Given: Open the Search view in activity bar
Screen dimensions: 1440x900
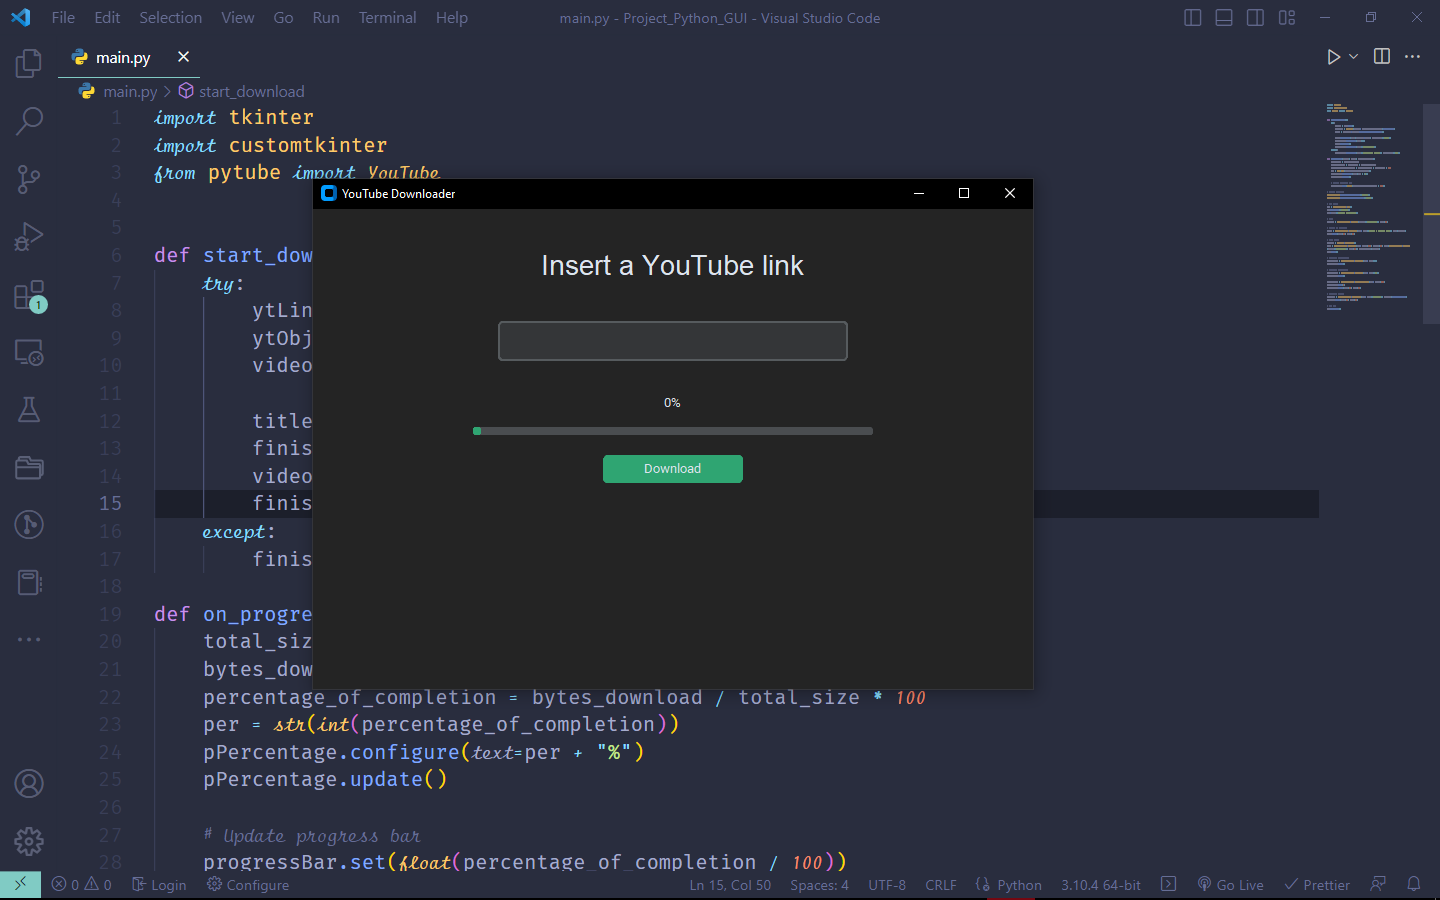Looking at the screenshot, I should click(x=29, y=121).
